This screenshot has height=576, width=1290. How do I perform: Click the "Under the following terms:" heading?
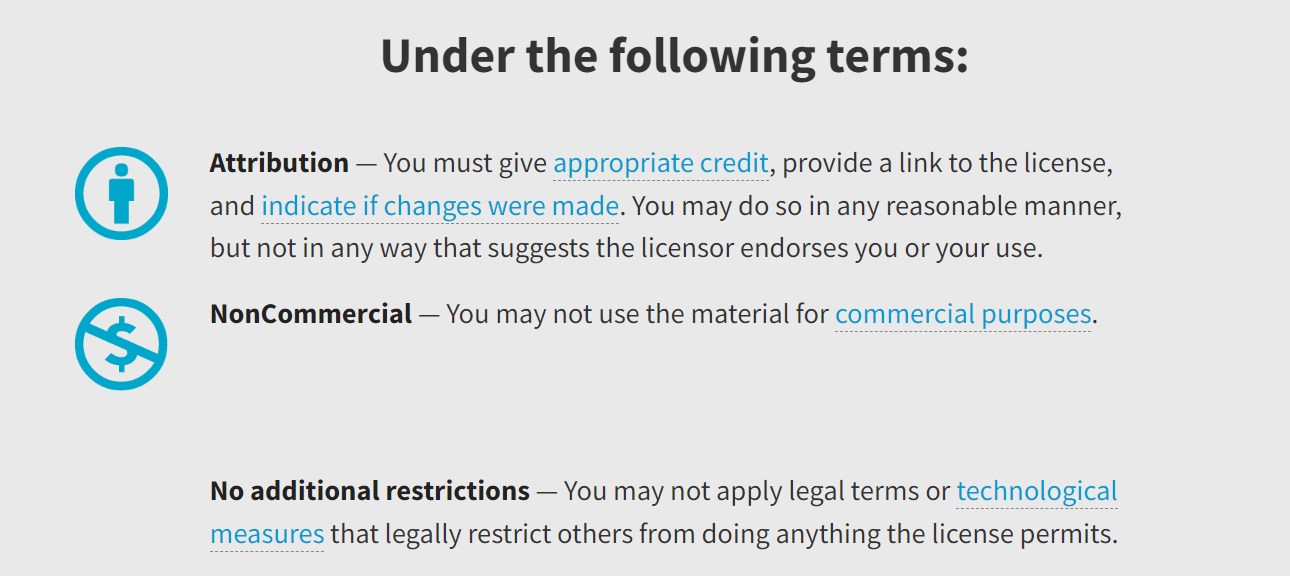674,55
